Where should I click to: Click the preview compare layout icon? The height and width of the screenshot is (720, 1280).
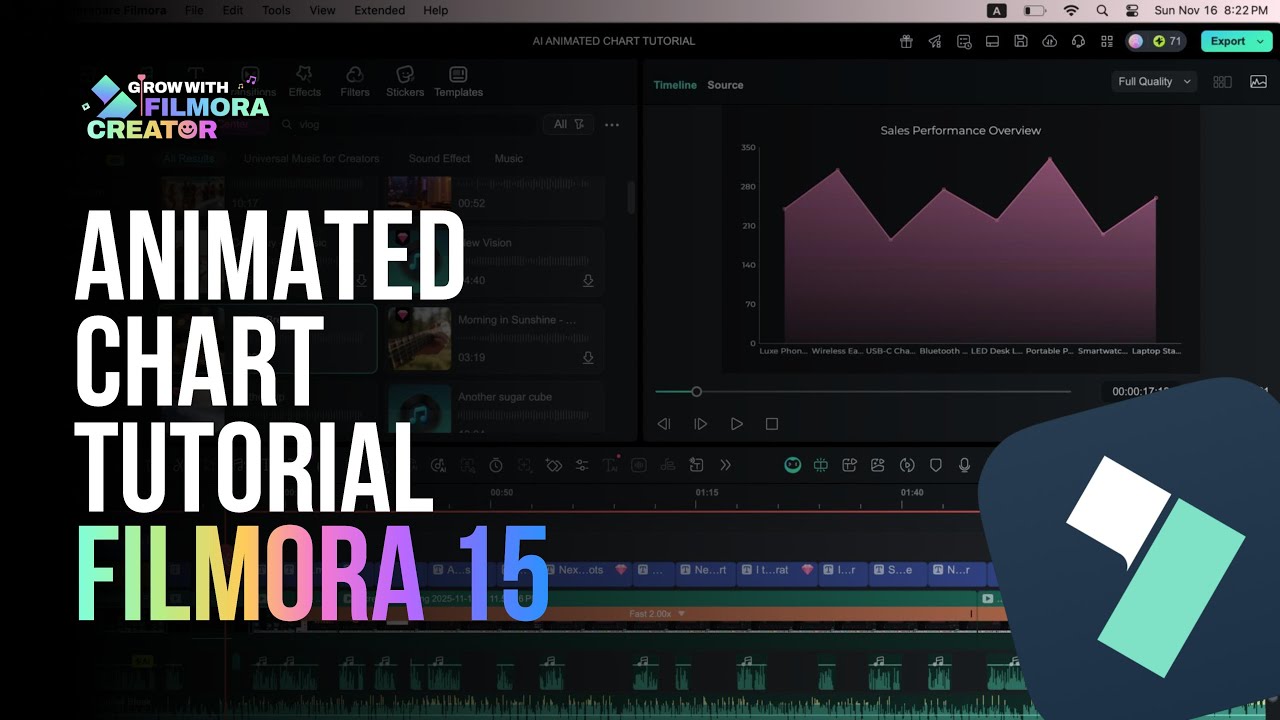pyautogui.click(x=1222, y=82)
